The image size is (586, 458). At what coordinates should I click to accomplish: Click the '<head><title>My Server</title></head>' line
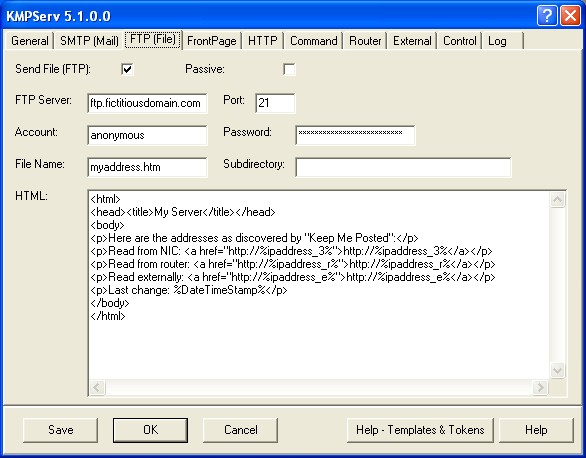[x=183, y=212]
